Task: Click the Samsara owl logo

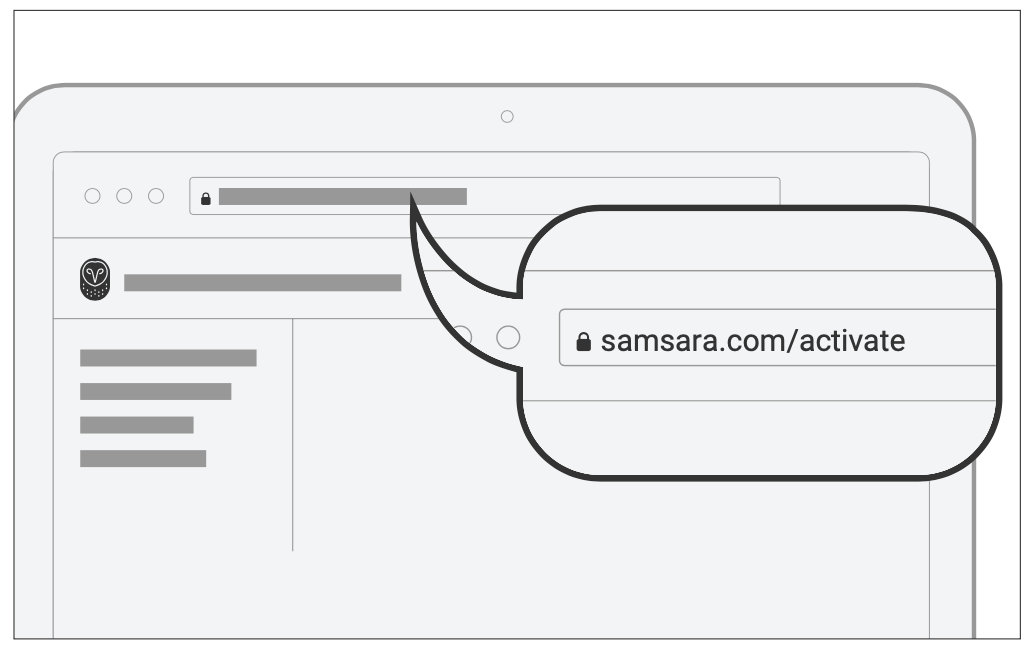Action: point(95,281)
